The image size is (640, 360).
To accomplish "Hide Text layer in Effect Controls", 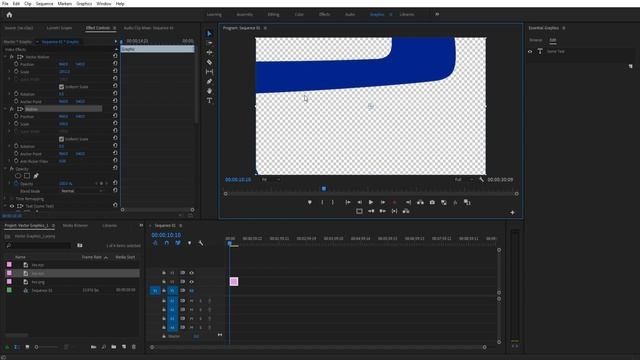I will [x=12, y=206].
